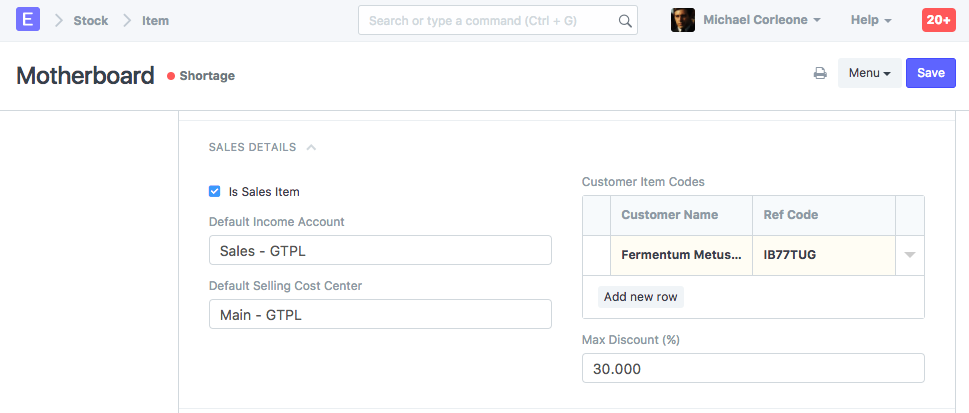
Task: Go to Stock breadcrumb
Action: coord(91,20)
